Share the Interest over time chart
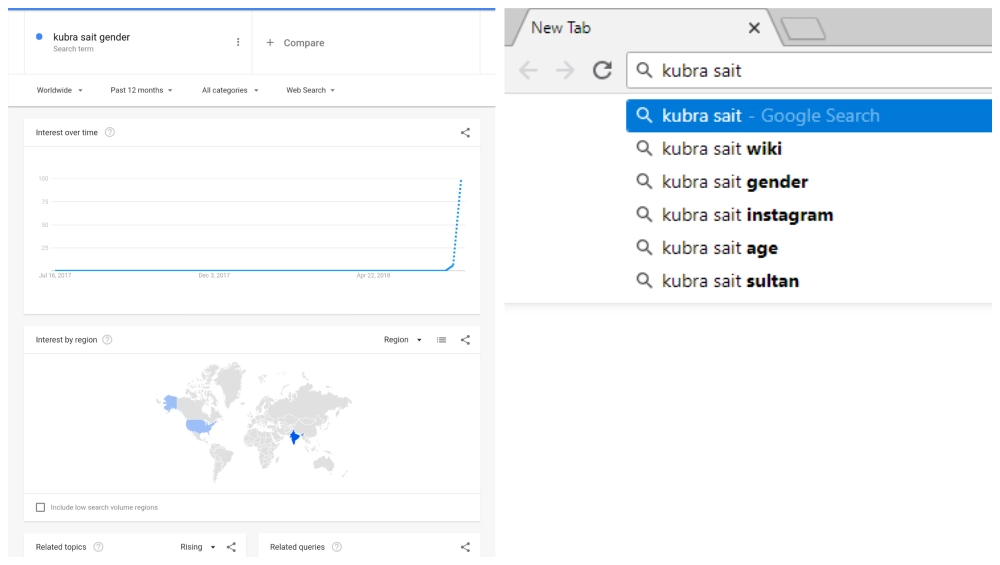1000x565 pixels. [465, 132]
